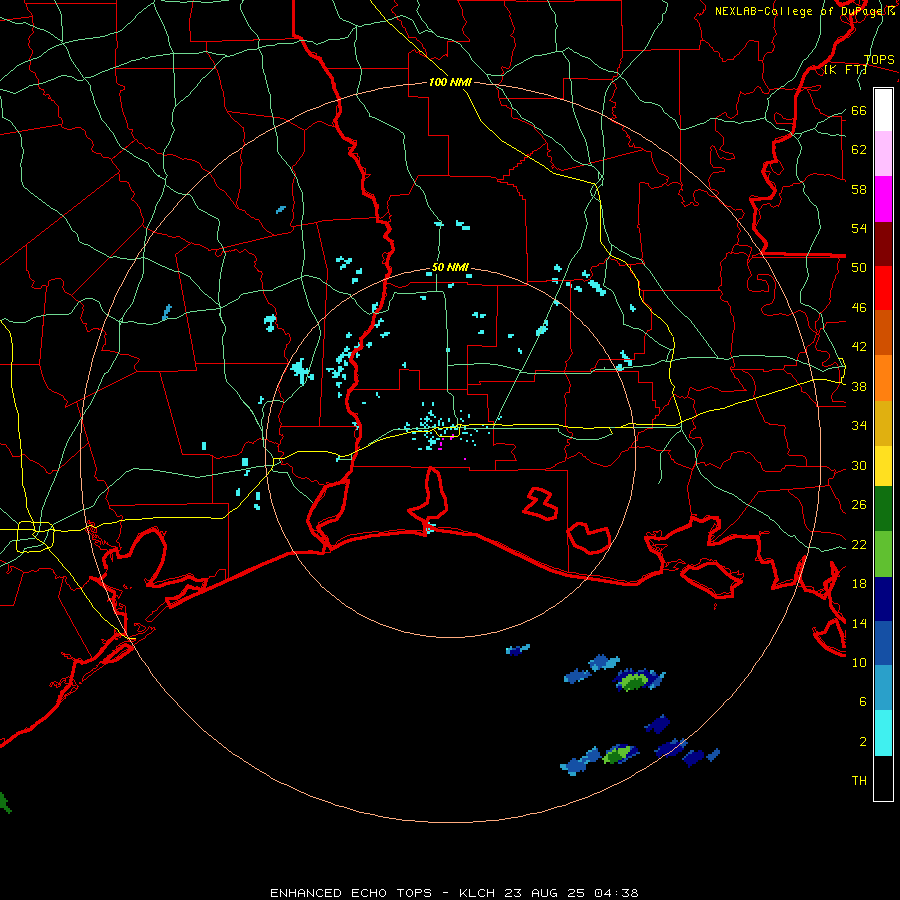This screenshot has width=900, height=900.
Task: Click the legend value '62'
Action: (x=859, y=150)
